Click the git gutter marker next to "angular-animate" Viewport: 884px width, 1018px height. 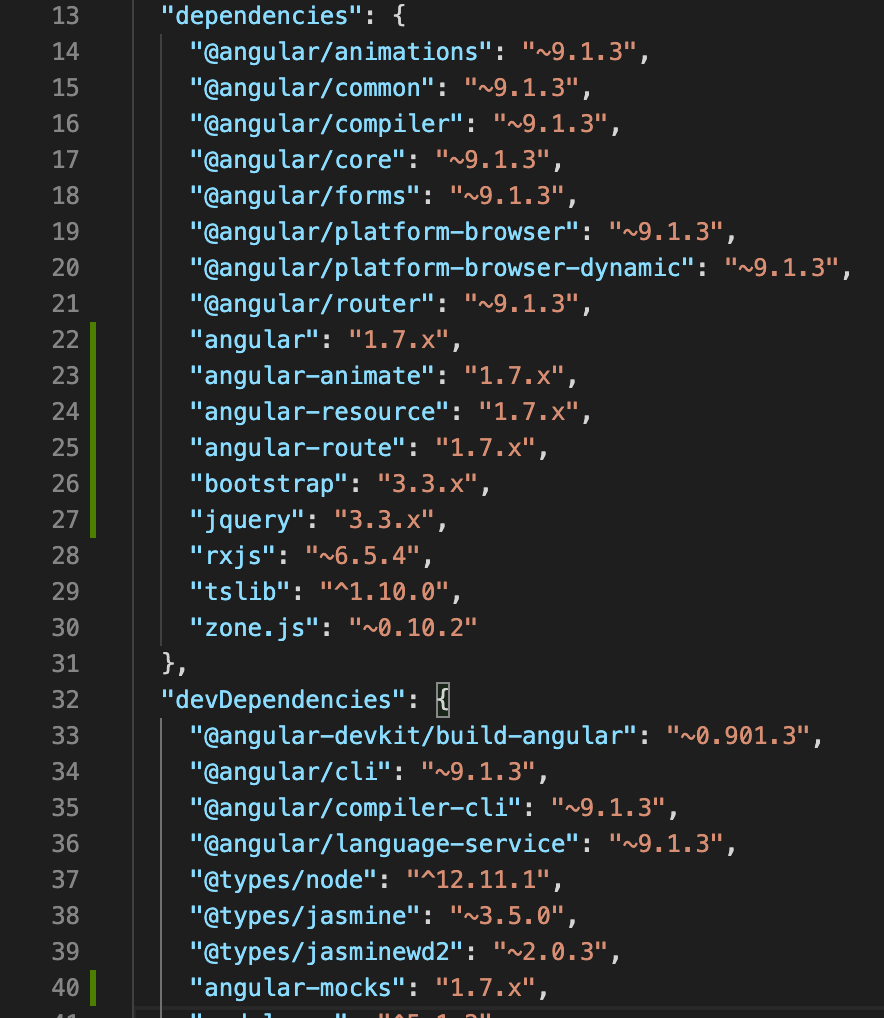point(94,375)
